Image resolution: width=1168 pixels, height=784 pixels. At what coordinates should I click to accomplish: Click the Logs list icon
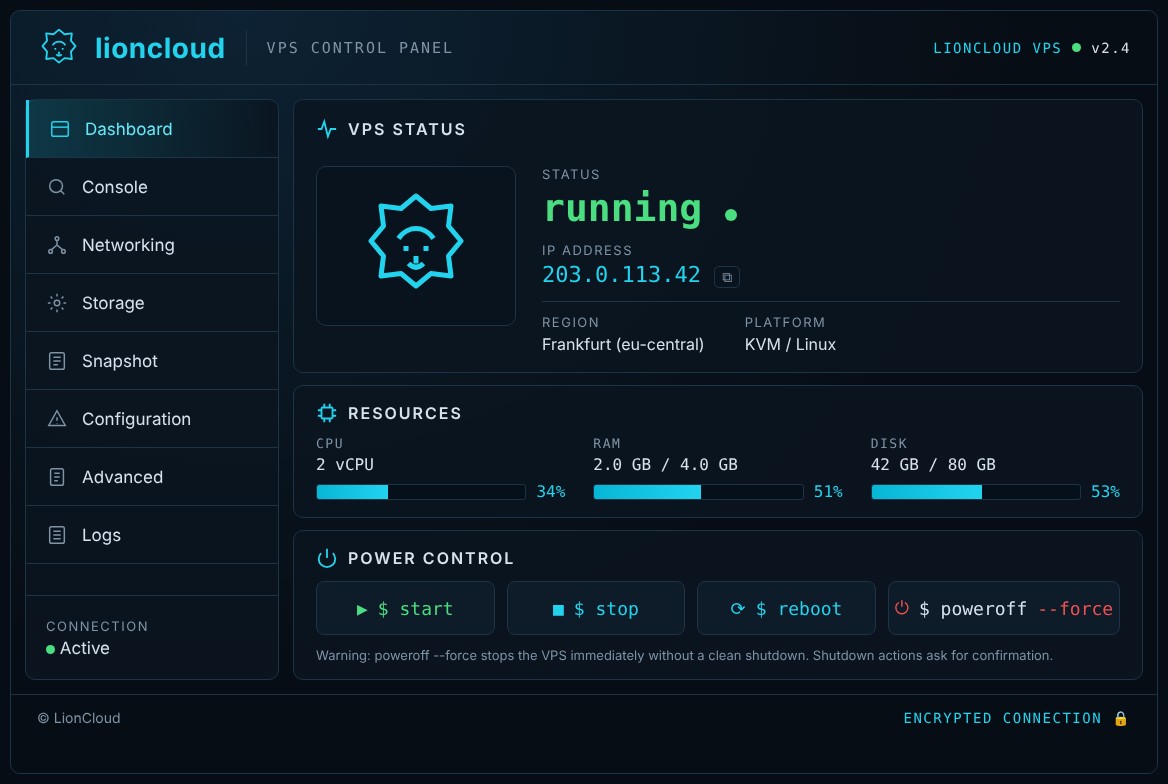tap(57, 535)
